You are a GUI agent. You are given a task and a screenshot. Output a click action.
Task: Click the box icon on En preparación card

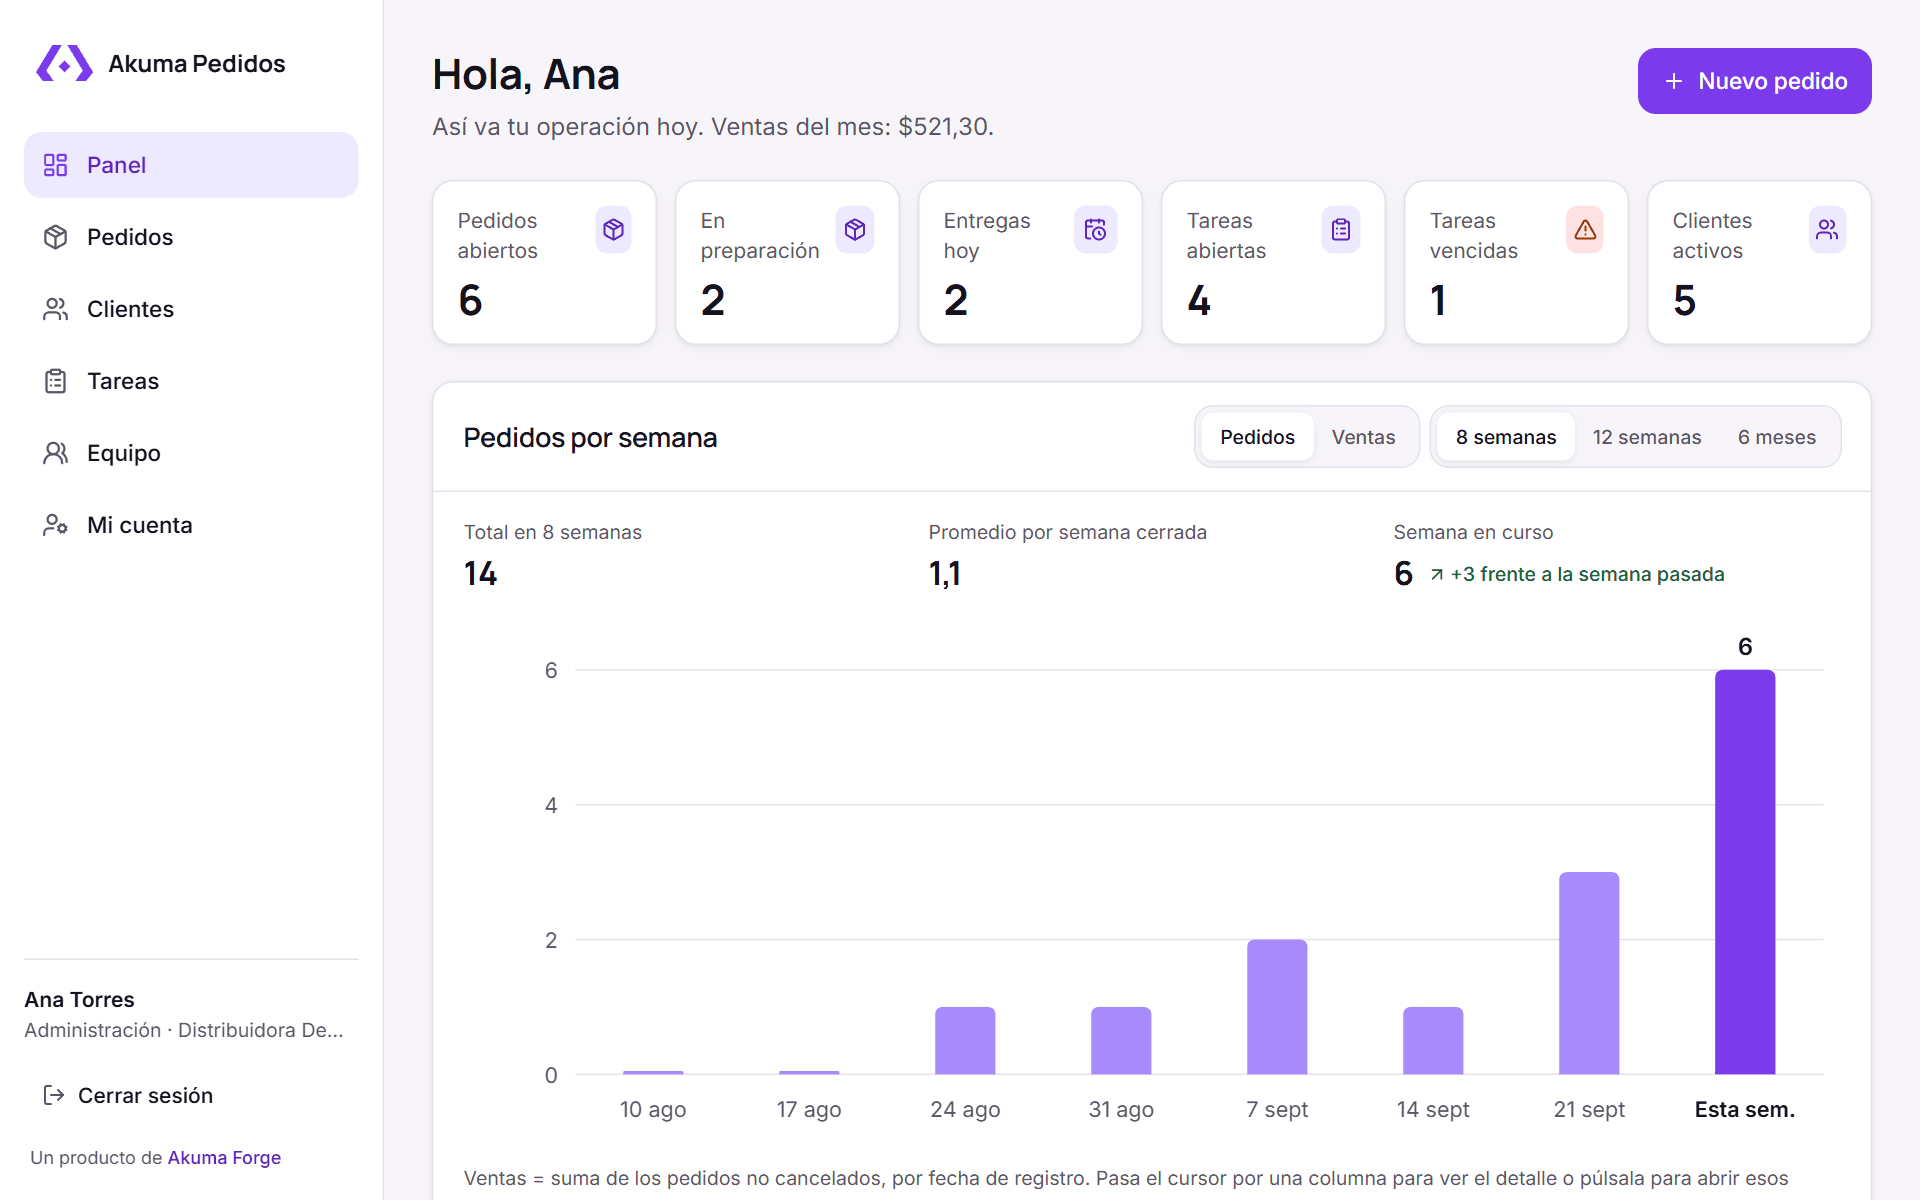(855, 230)
